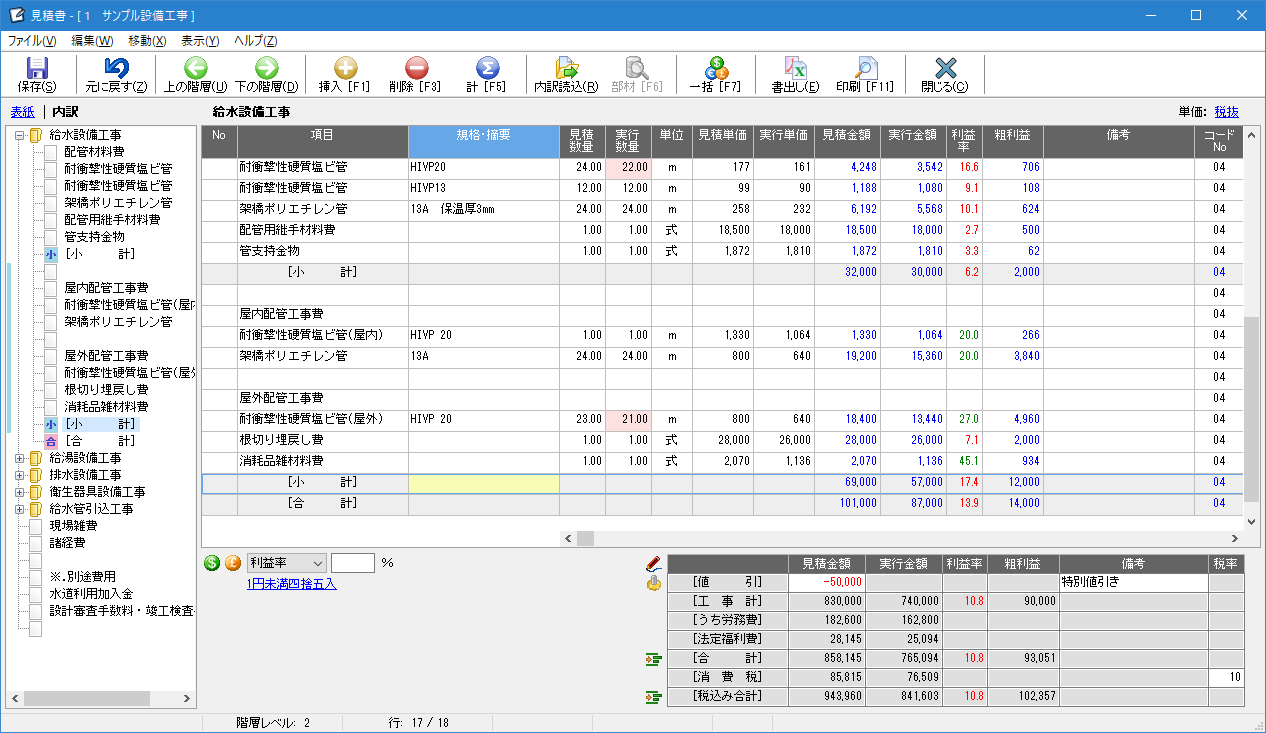Image resolution: width=1266 pixels, height=733 pixels.
Task: Click the 合 icon in the tree
Action: (x=51, y=441)
